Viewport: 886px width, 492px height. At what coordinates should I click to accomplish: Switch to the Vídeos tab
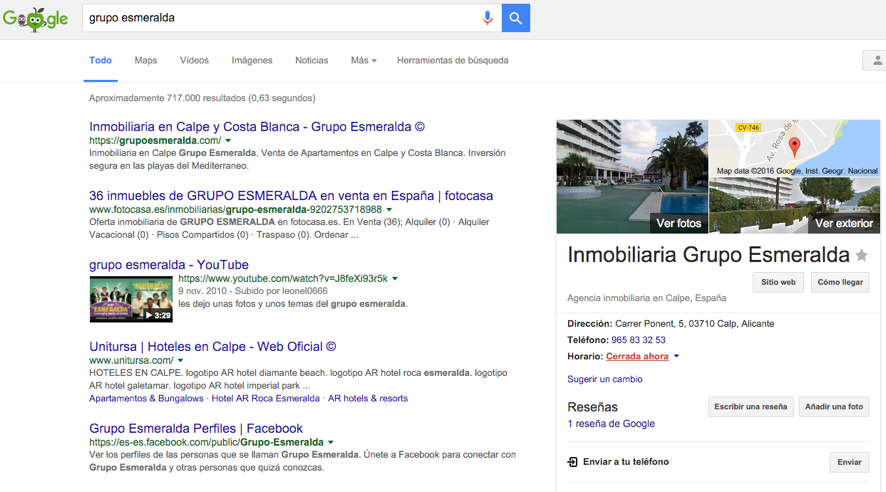click(194, 60)
